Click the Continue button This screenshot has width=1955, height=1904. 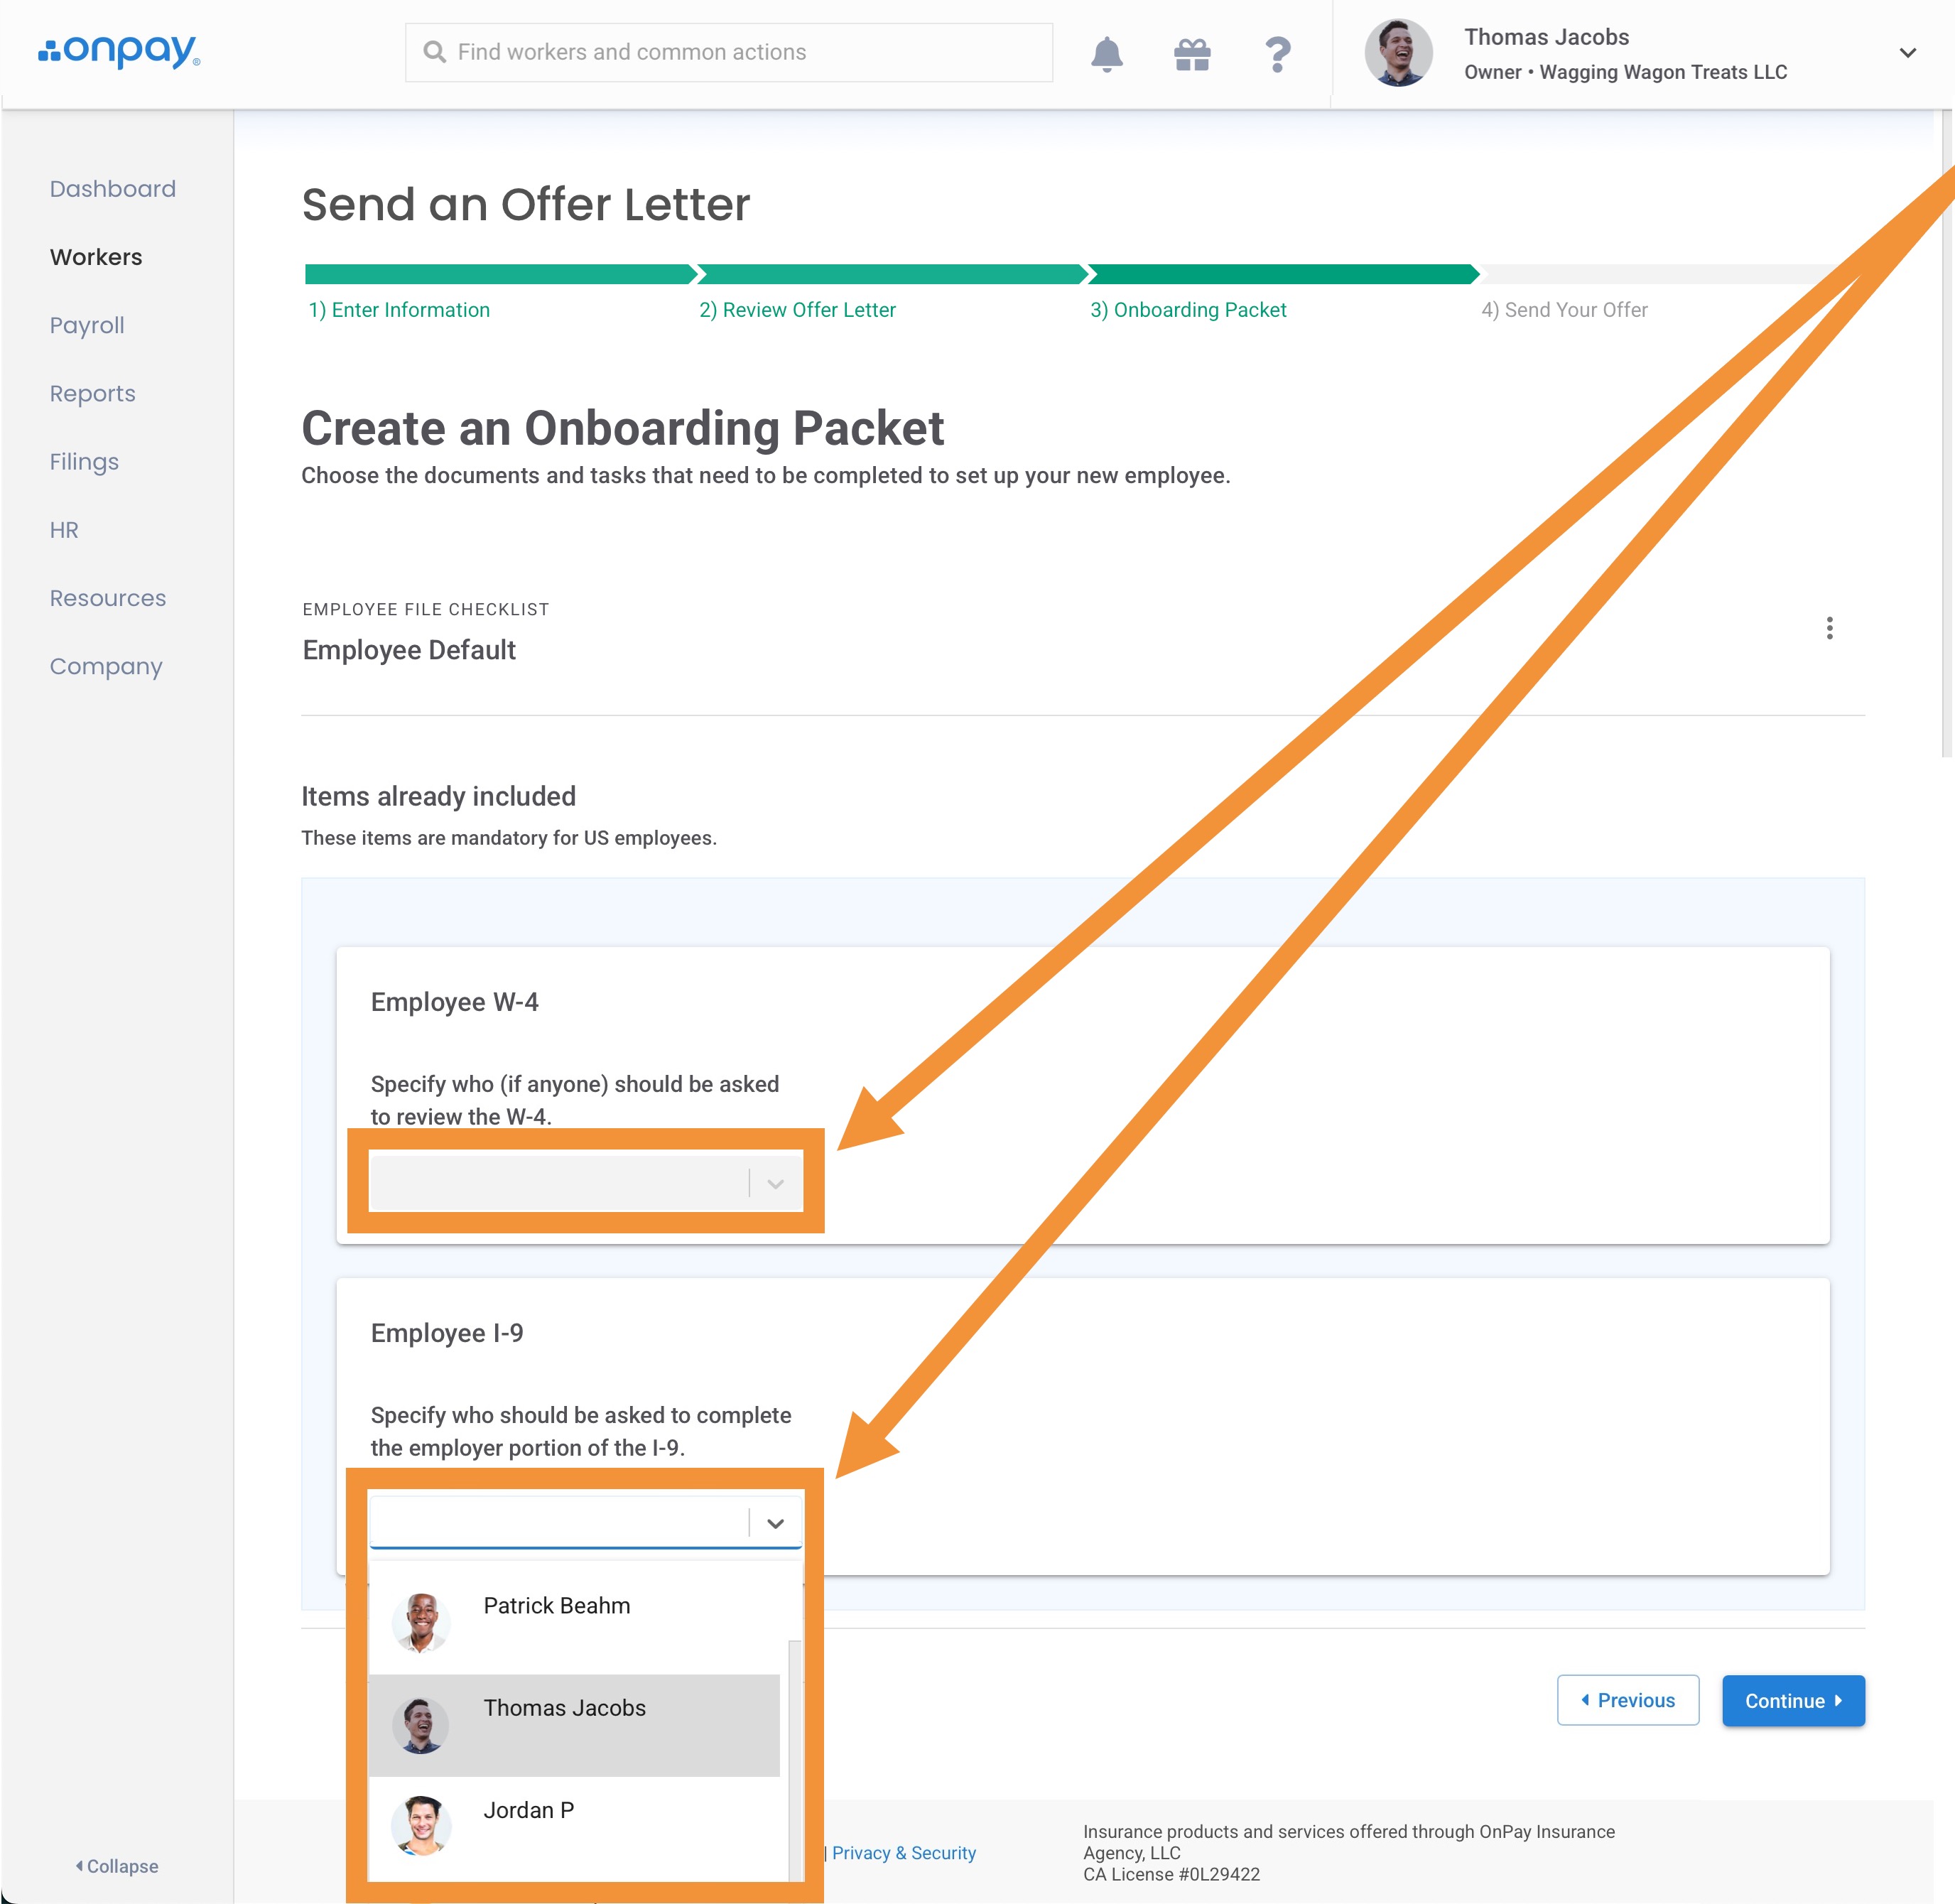1792,1701
